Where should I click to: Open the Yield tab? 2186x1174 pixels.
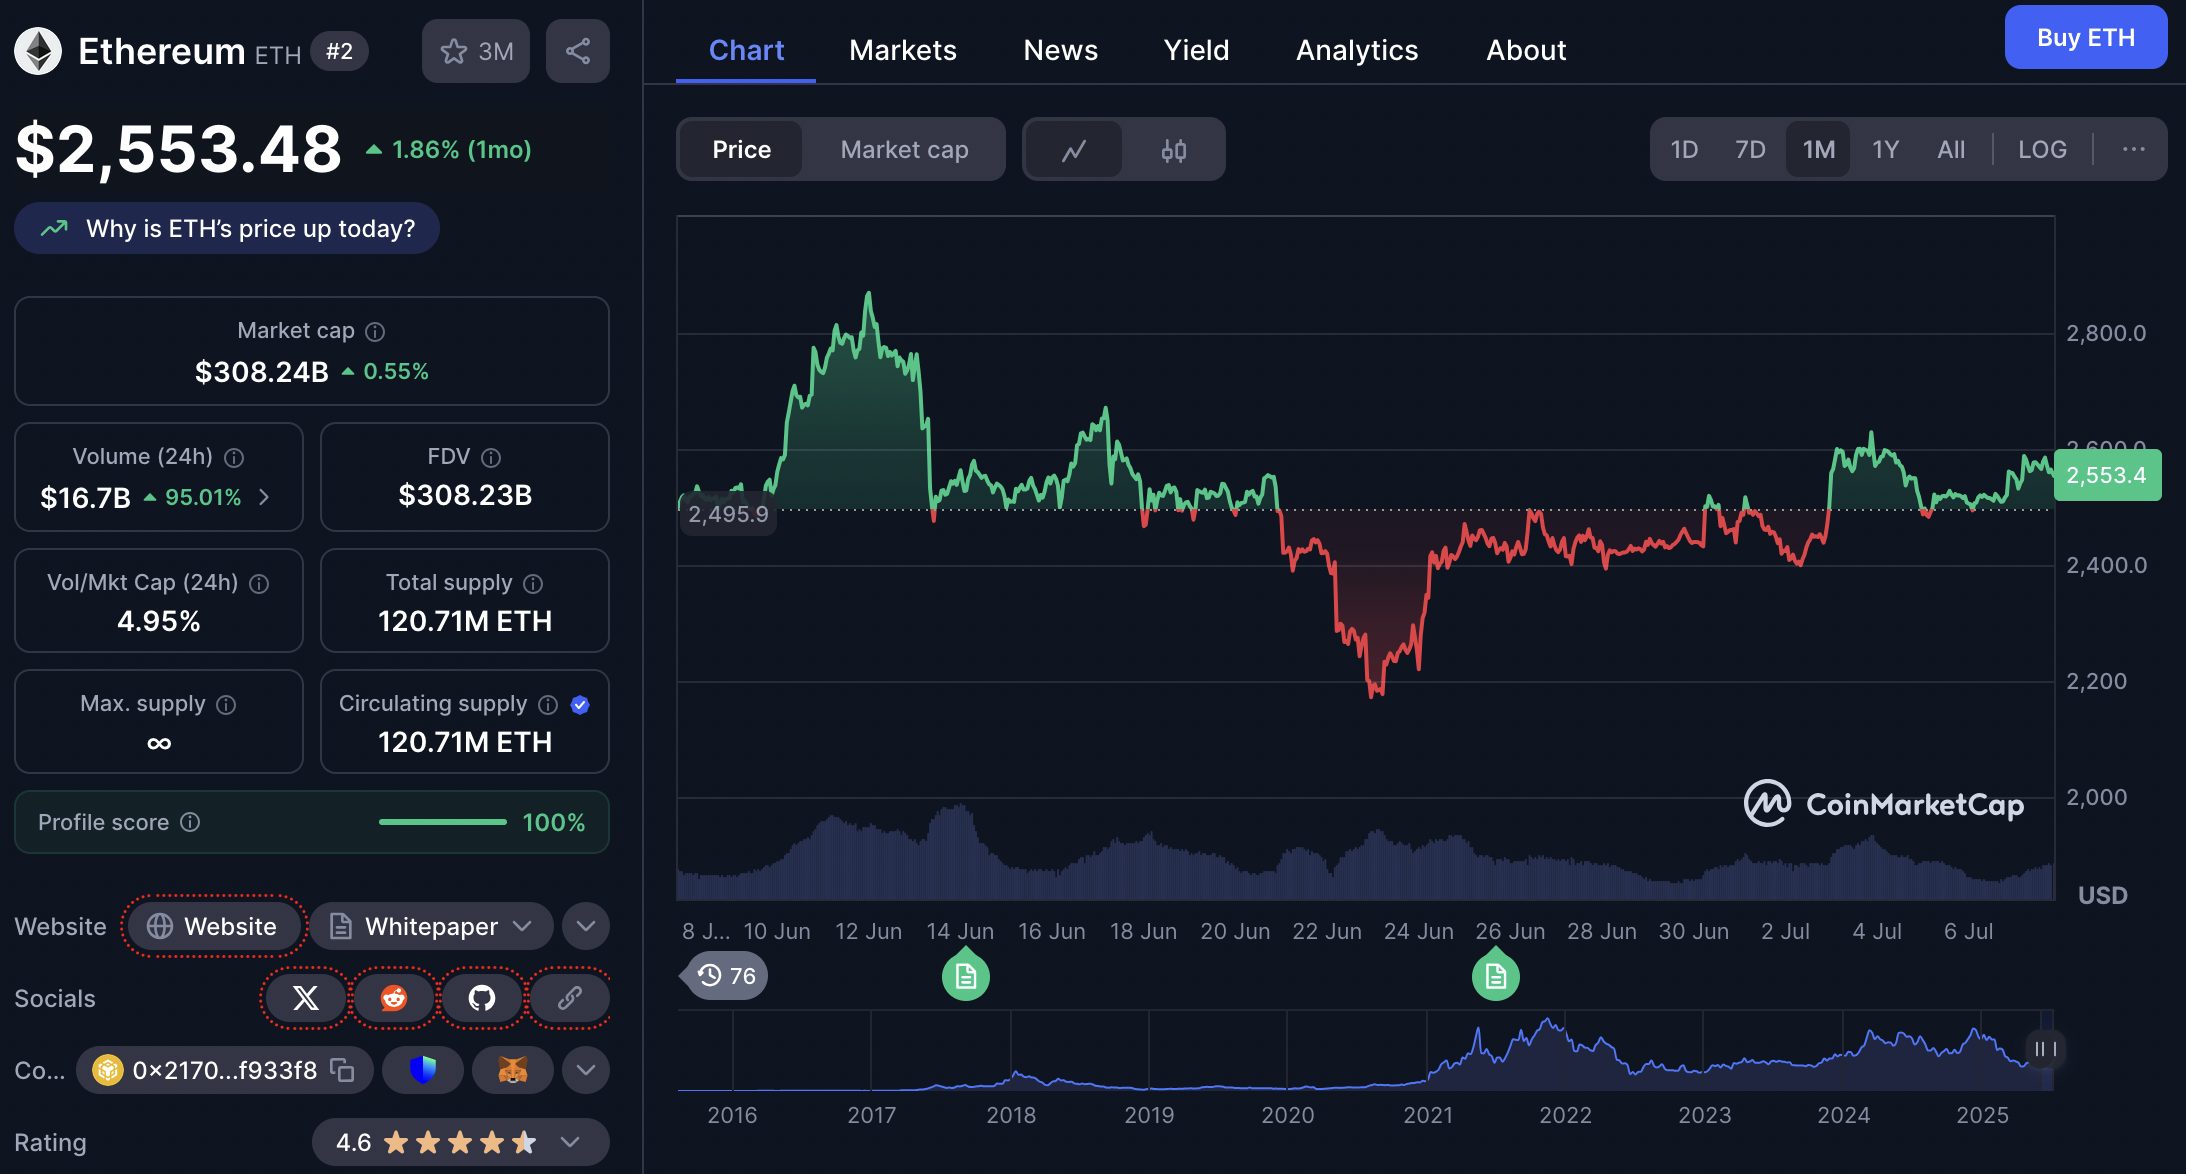tap(1196, 50)
